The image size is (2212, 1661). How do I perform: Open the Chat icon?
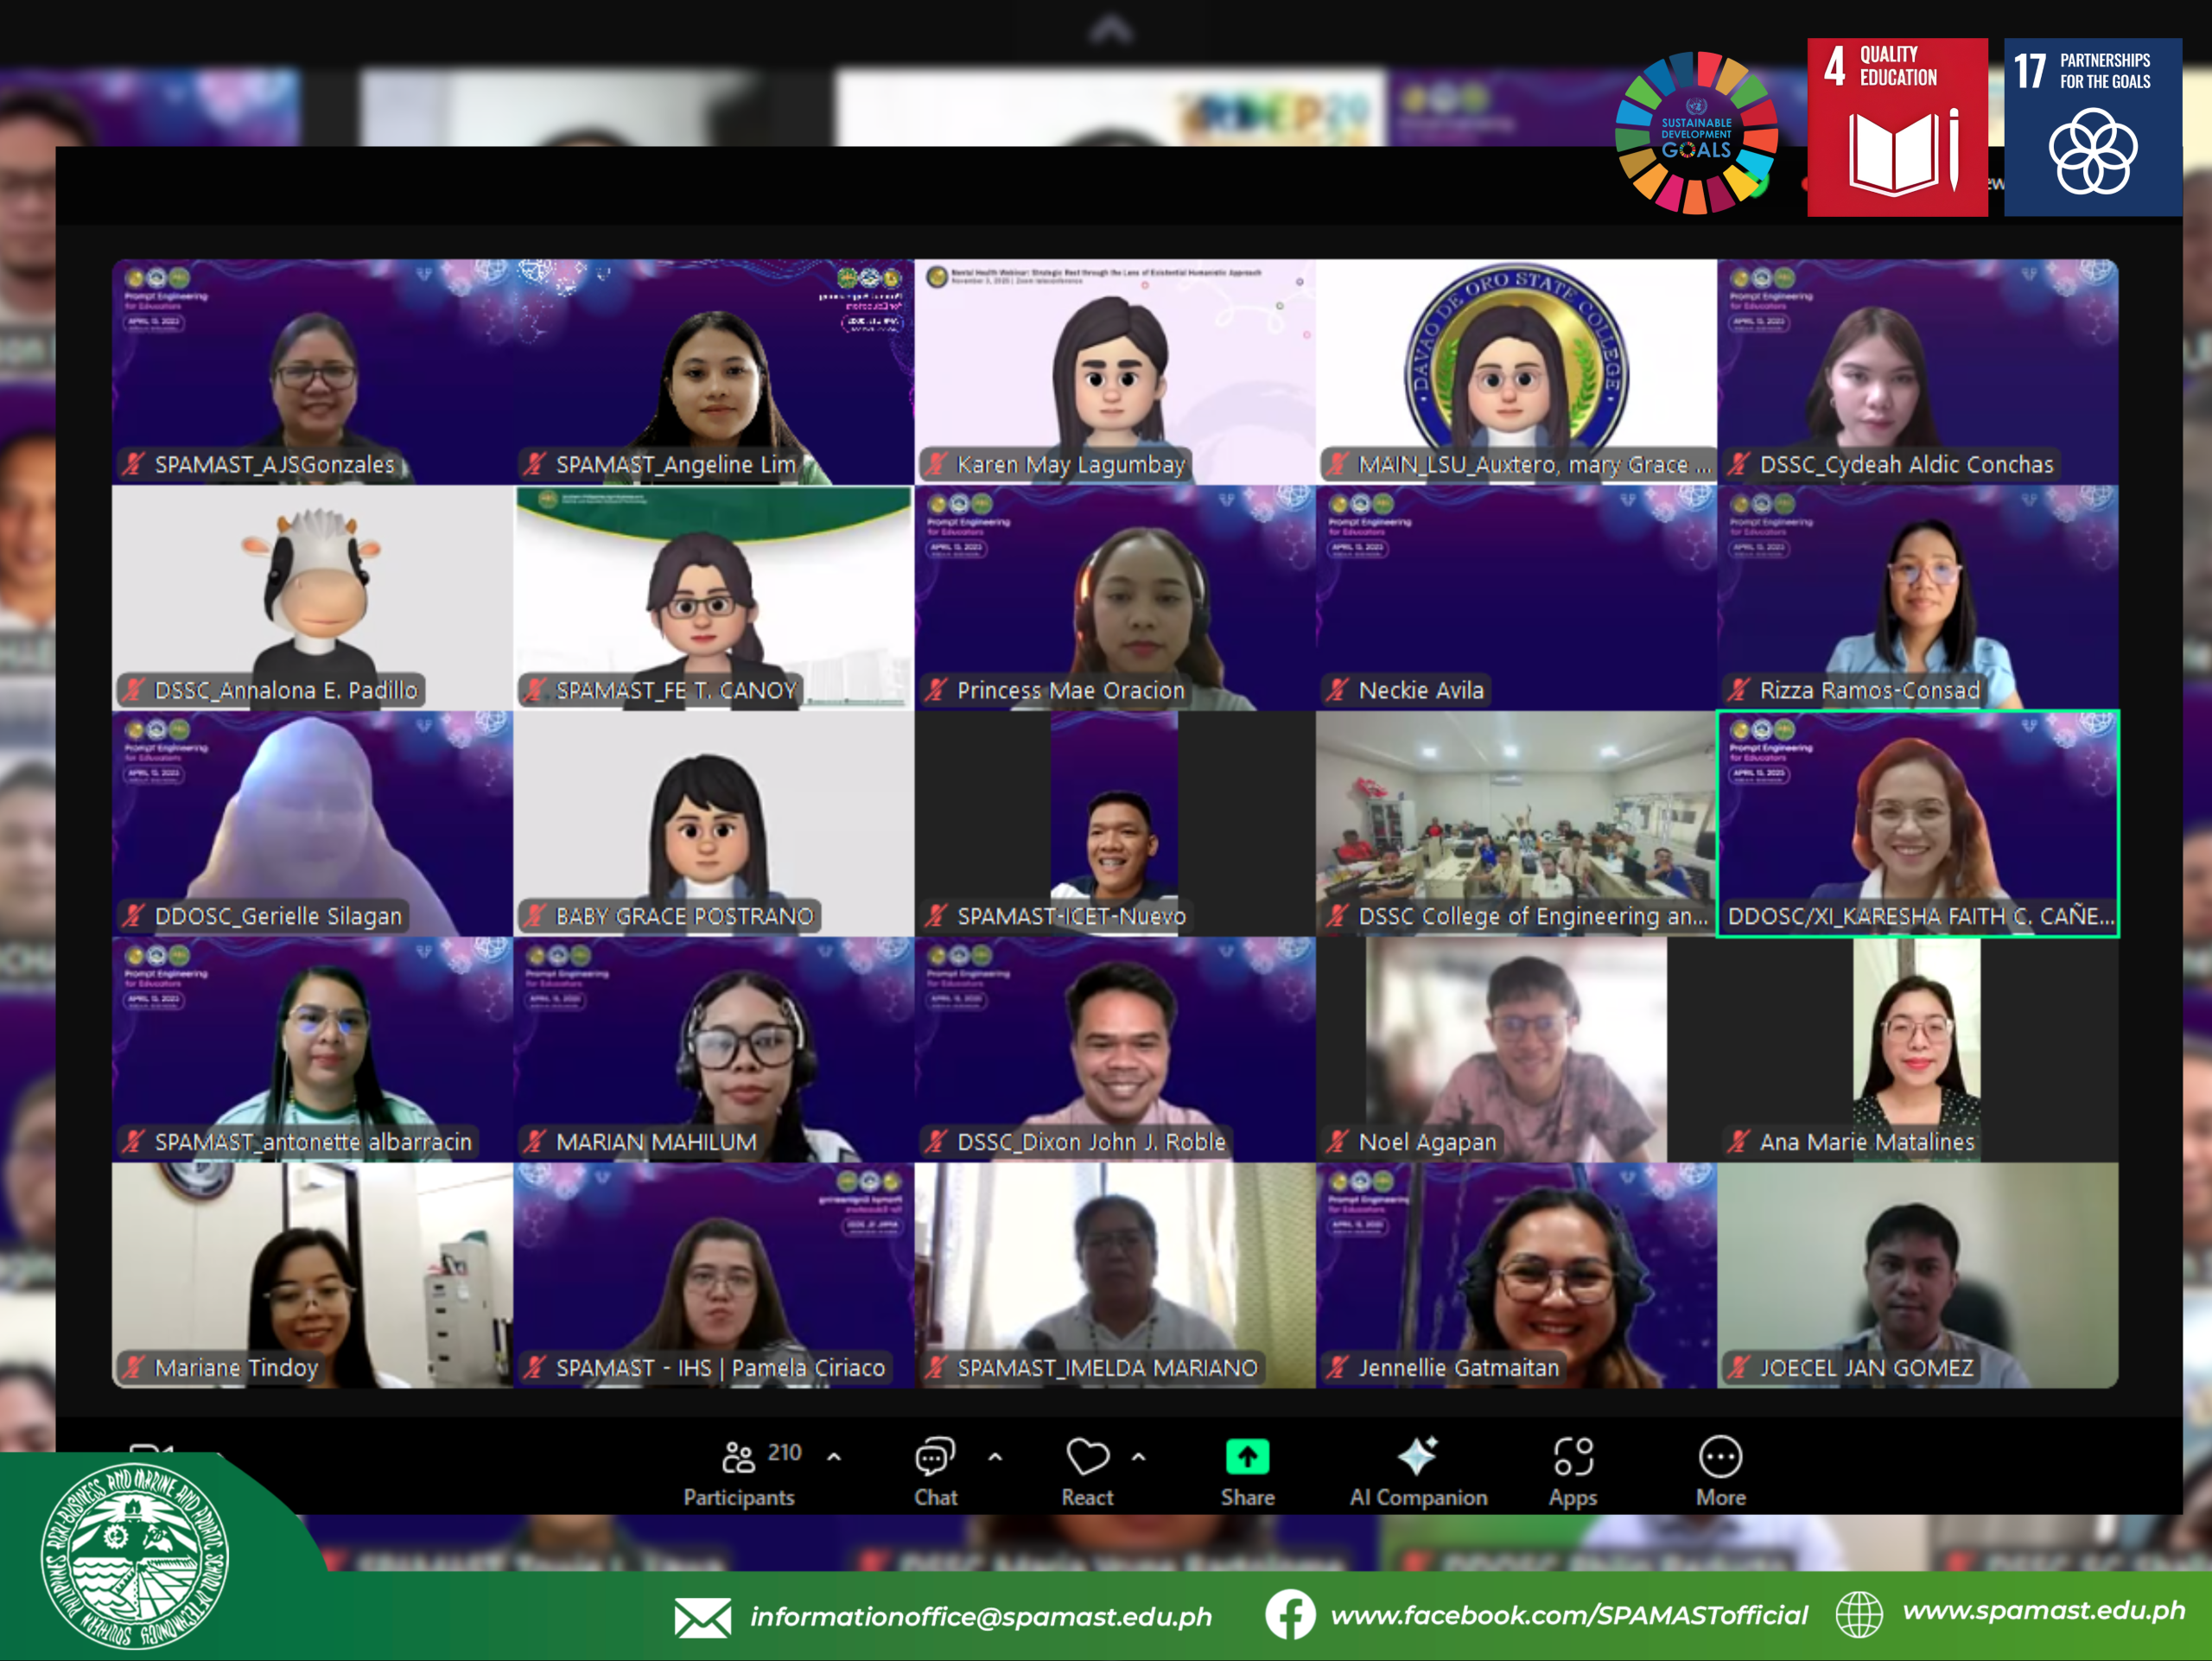point(935,1458)
